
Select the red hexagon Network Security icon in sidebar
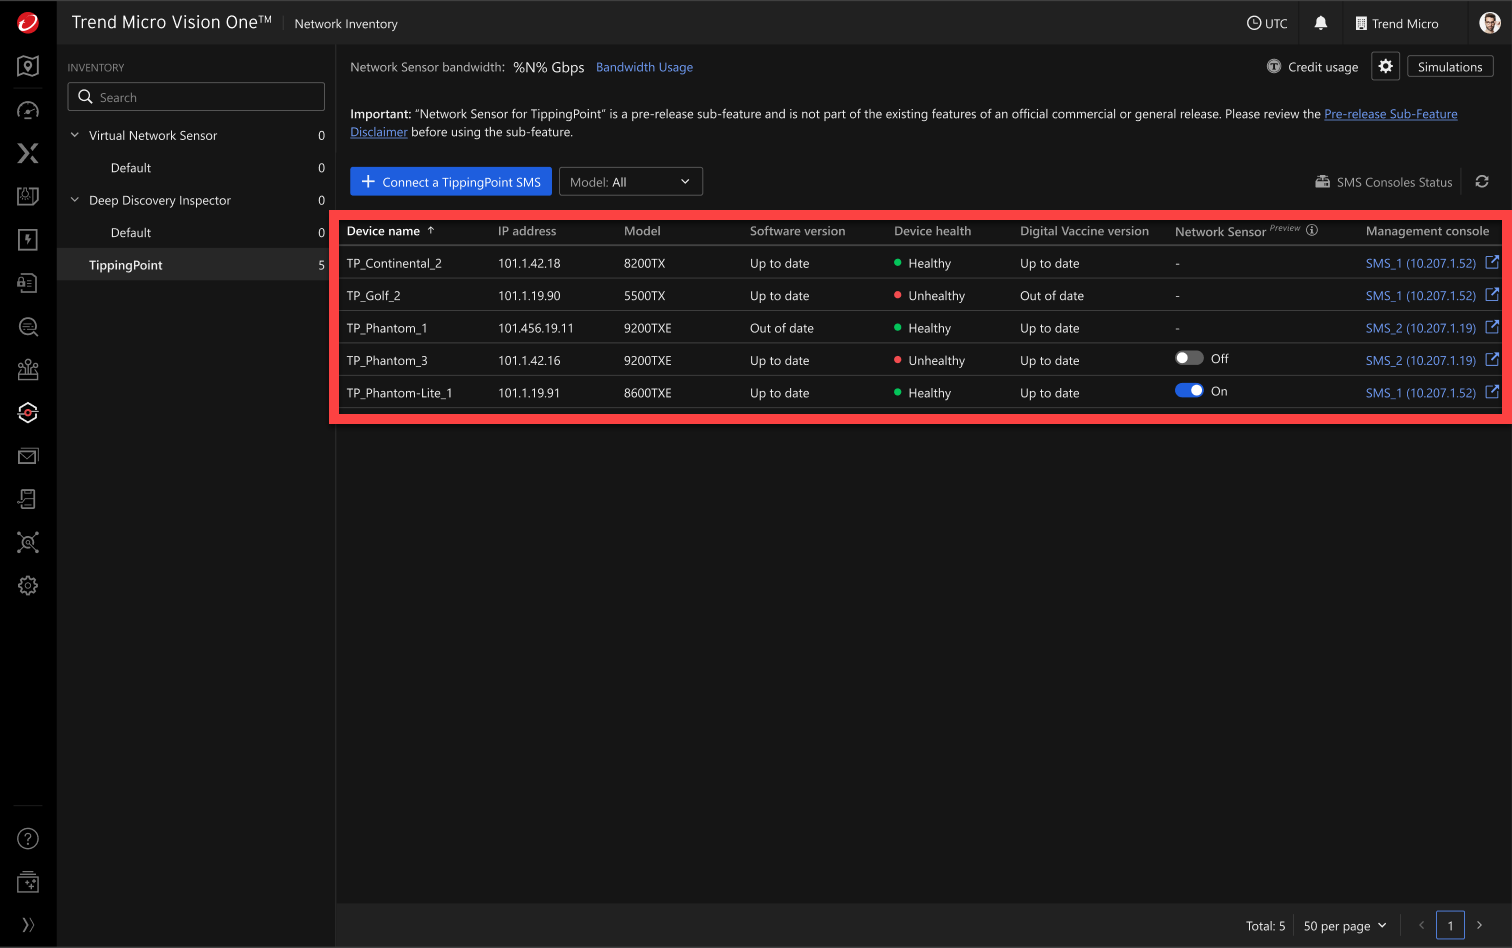point(27,412)
